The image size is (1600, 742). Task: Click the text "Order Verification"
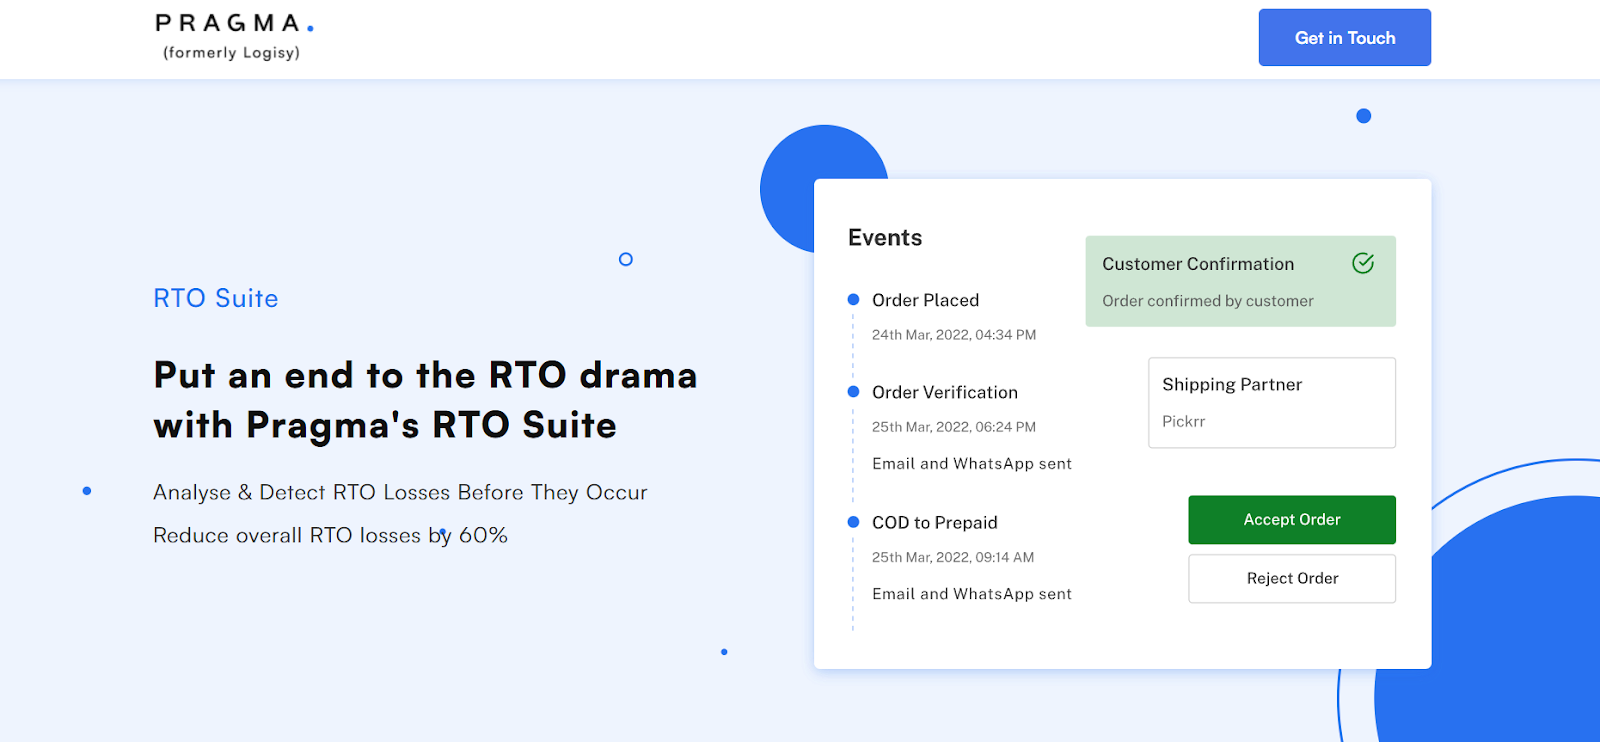point(945,392)
